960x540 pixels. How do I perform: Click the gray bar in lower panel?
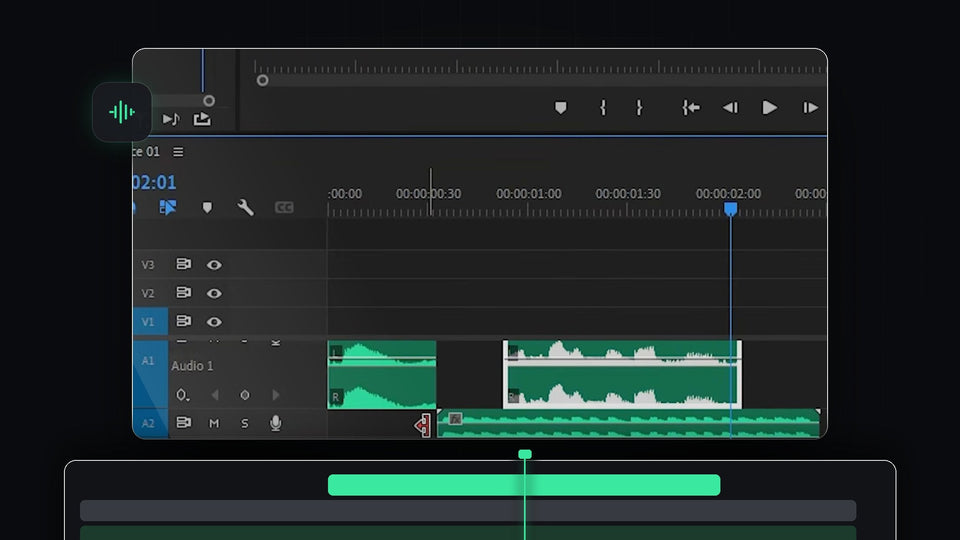tap(468, 510)
